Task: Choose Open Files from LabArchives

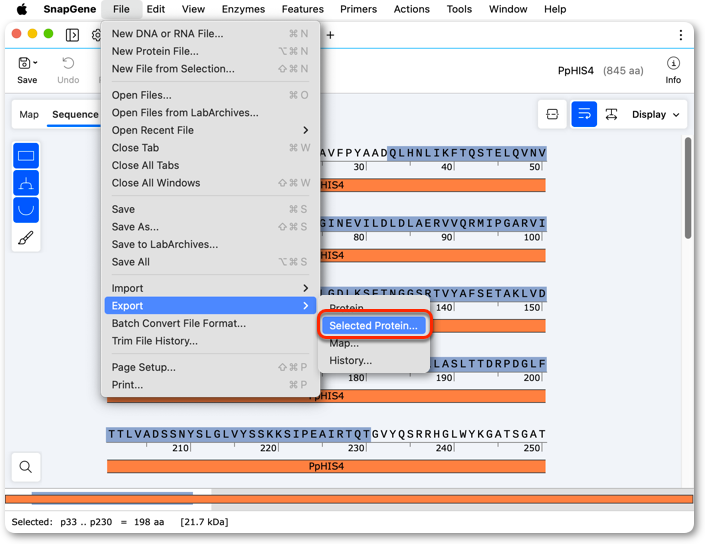Action: (210, 113)
